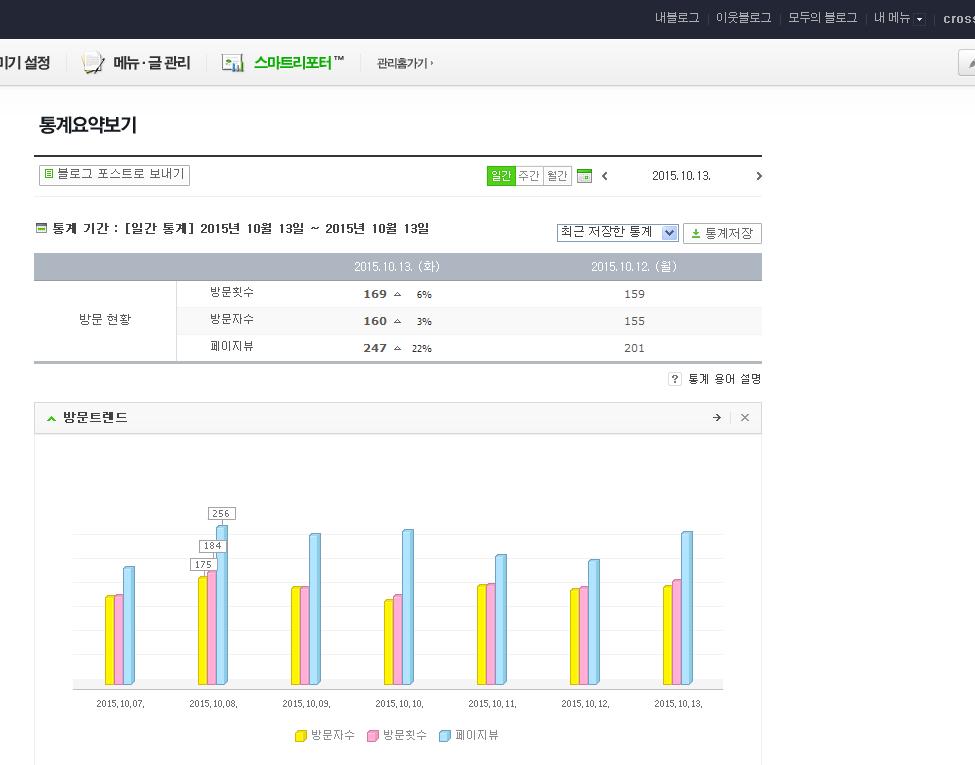Click the statistics terms help icon
The height and width of the screenshot is (765, 975).
tap(675, 379)
